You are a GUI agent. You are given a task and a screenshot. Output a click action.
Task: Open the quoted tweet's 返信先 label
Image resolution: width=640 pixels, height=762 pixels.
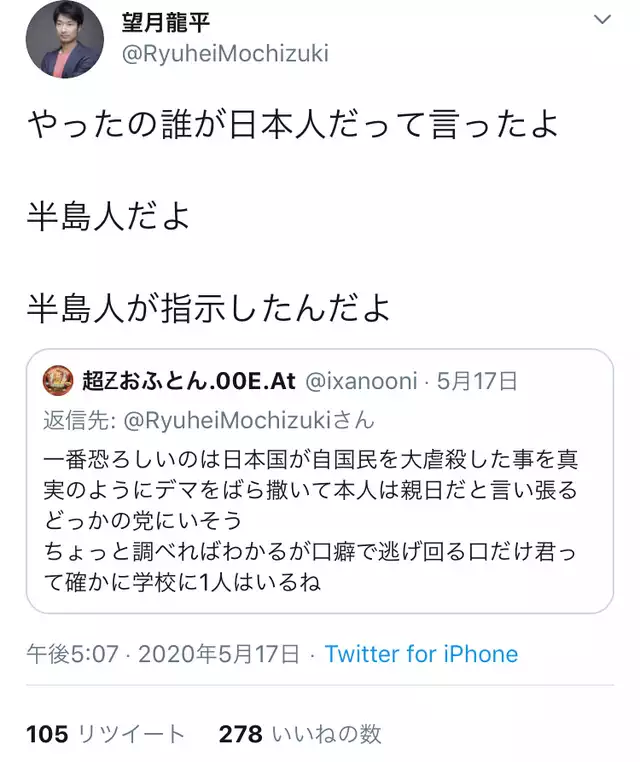(79, 420)
